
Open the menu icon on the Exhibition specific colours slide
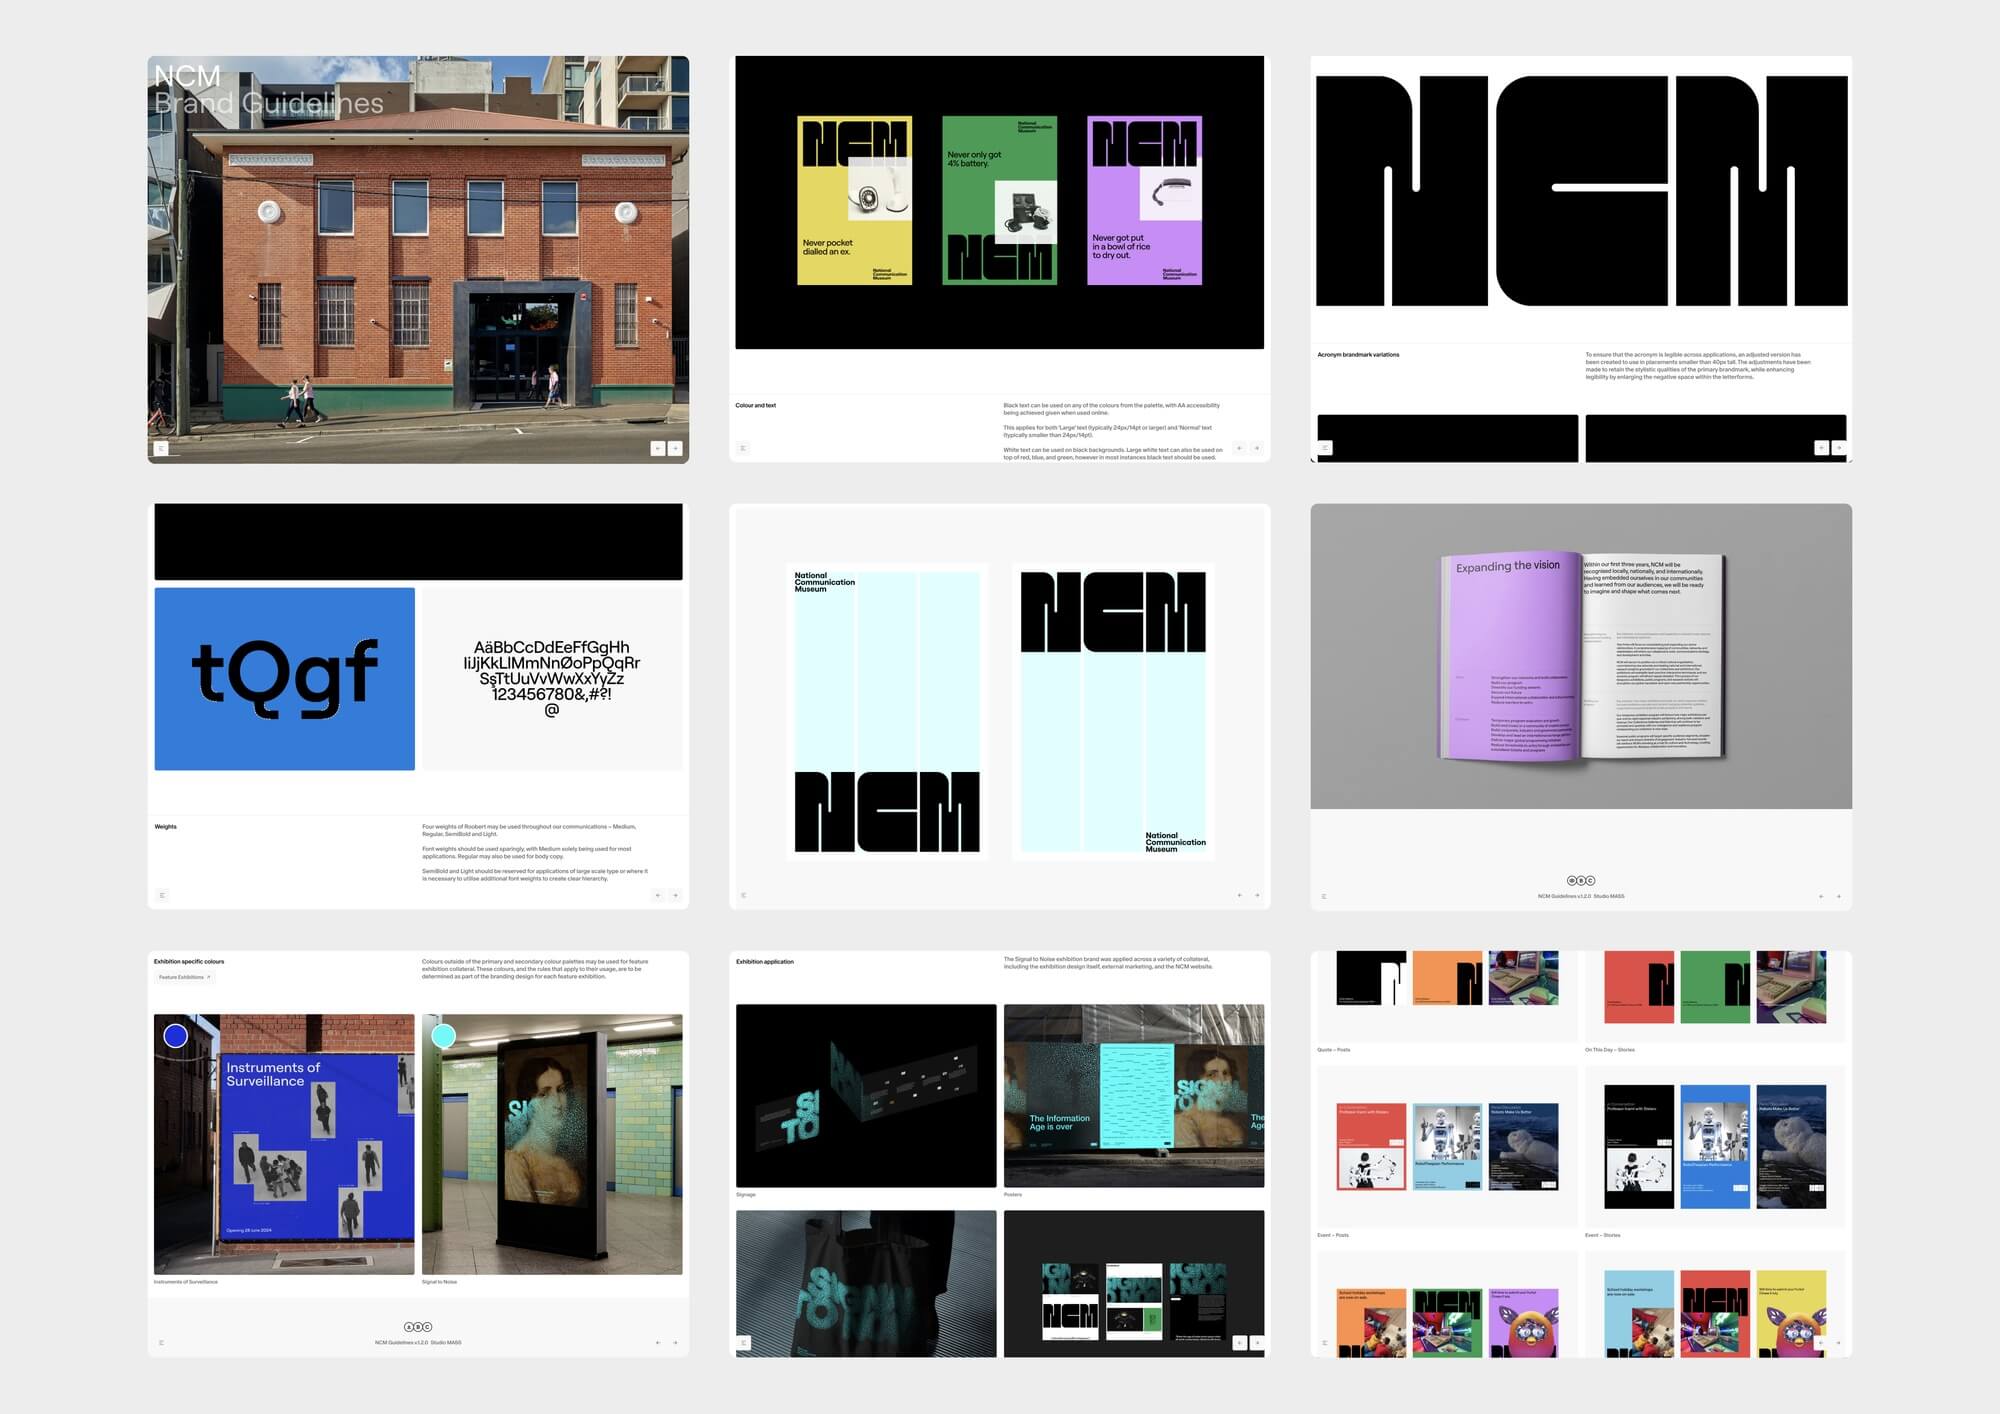[161, 1342]
